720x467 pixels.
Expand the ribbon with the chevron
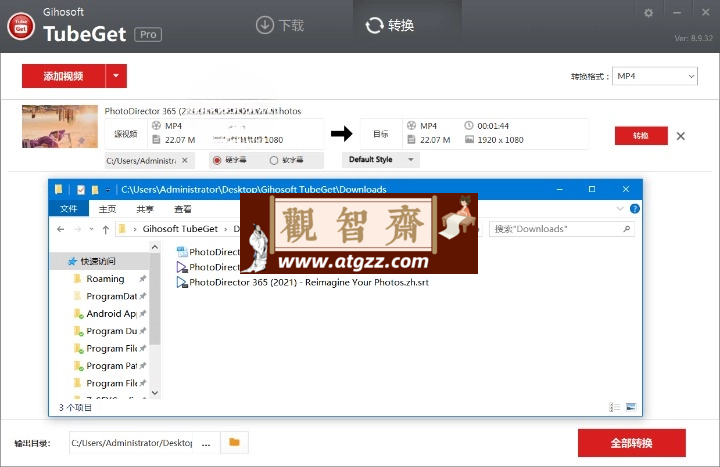tap(620, 209)
